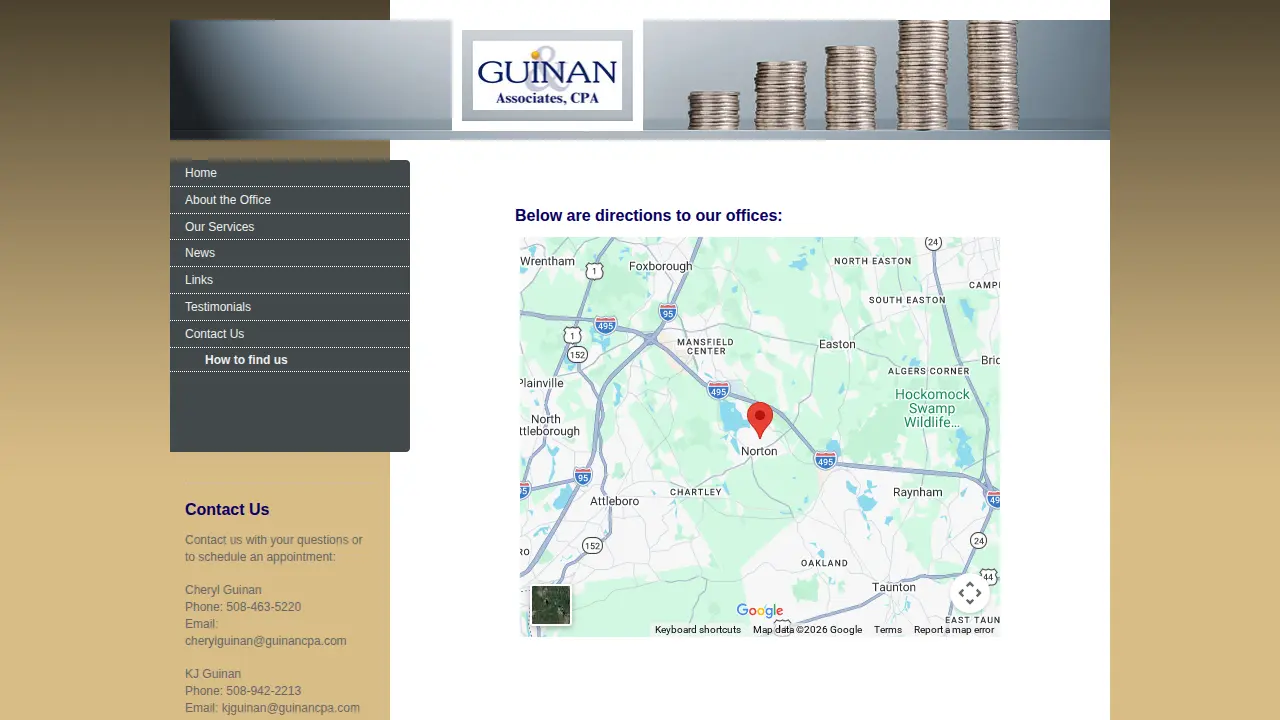Click the Wrentham label on the map

point(548,261)
